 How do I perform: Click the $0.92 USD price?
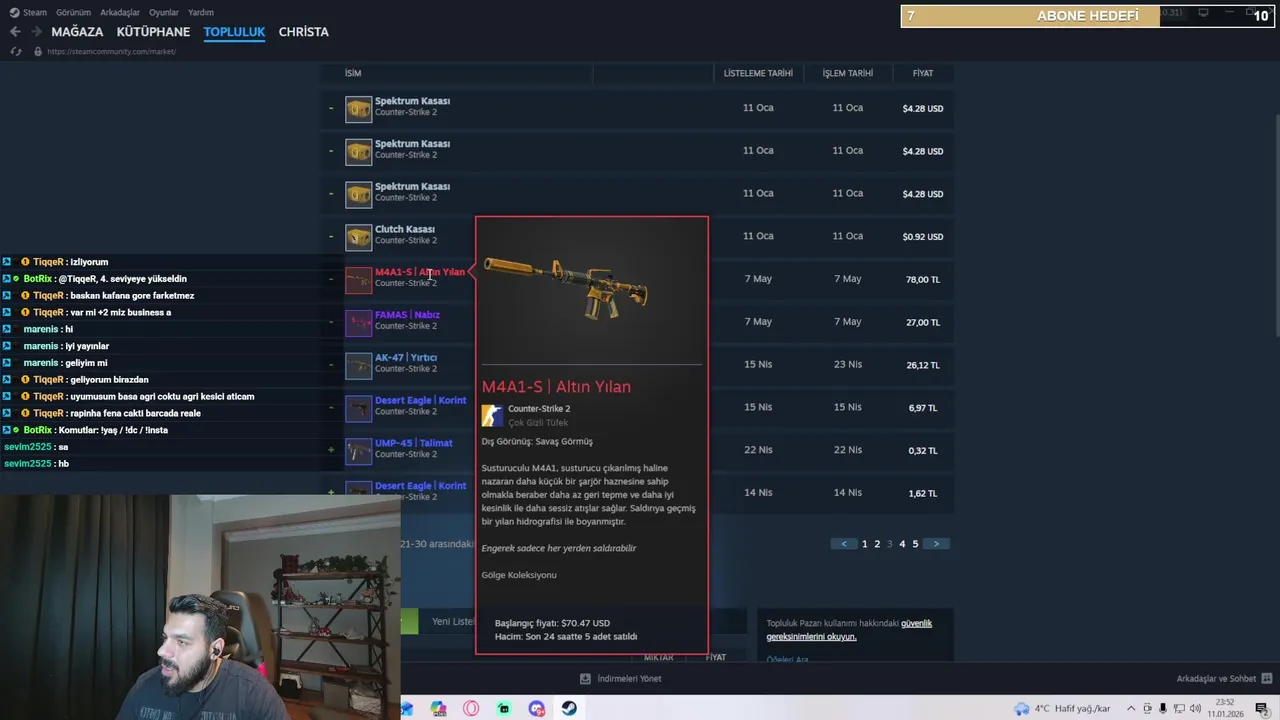click(922, 237)
